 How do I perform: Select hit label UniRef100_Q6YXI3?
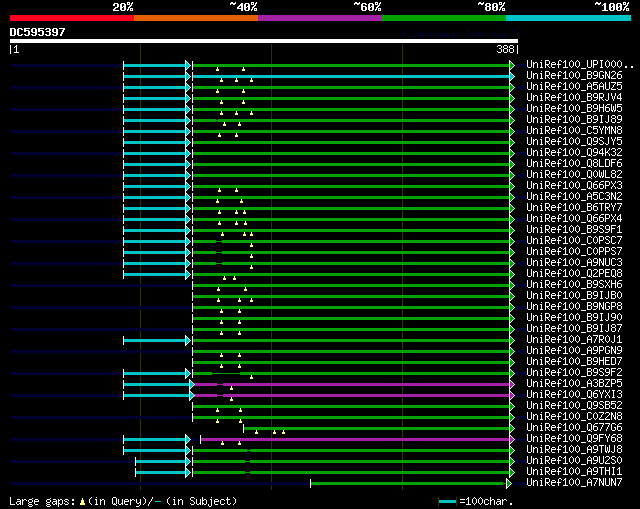[x=574, y=395]
